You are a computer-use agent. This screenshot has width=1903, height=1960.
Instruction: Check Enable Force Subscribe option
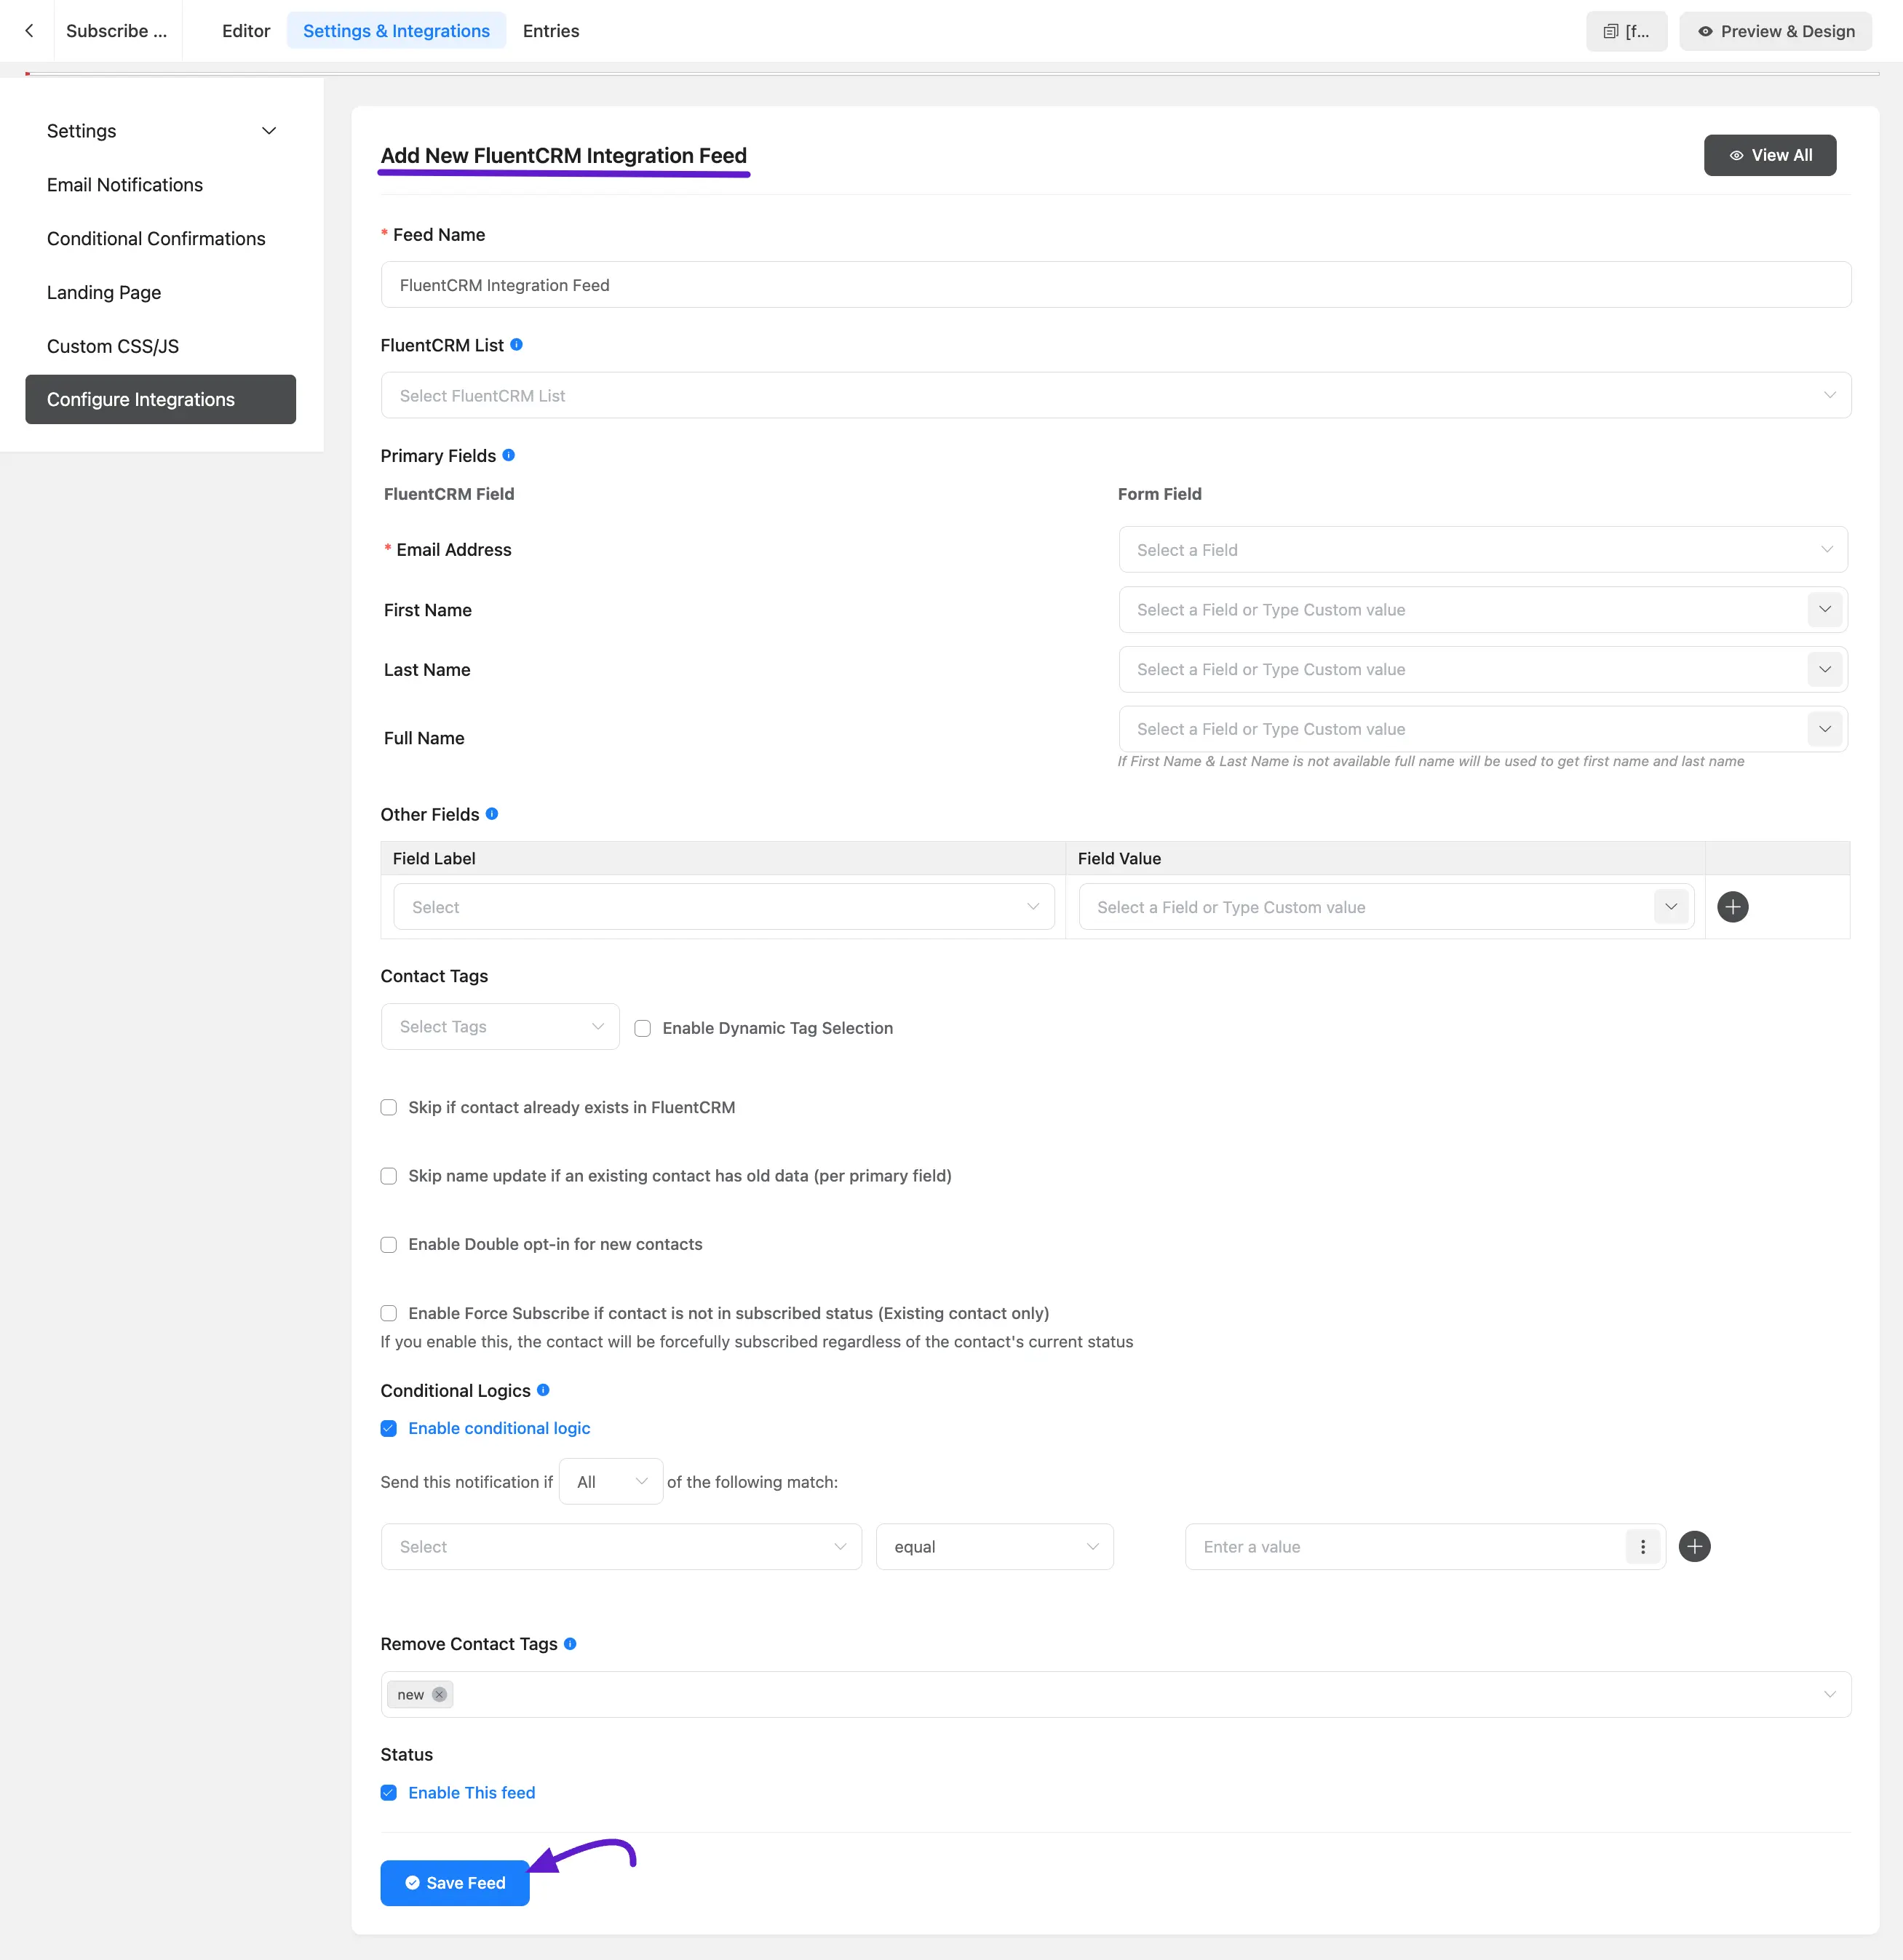389,1313
